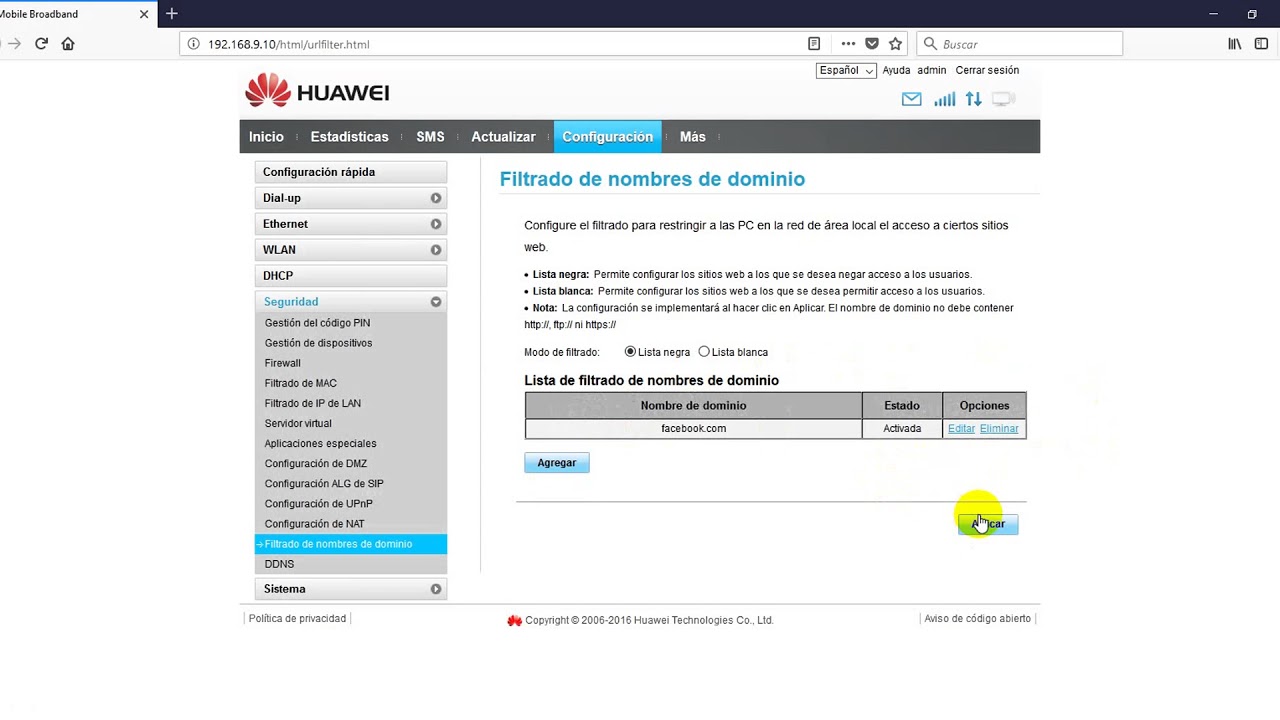Select Lista negra filter mode
Viewport: 1280px width, 720px height.
[630, 352]
